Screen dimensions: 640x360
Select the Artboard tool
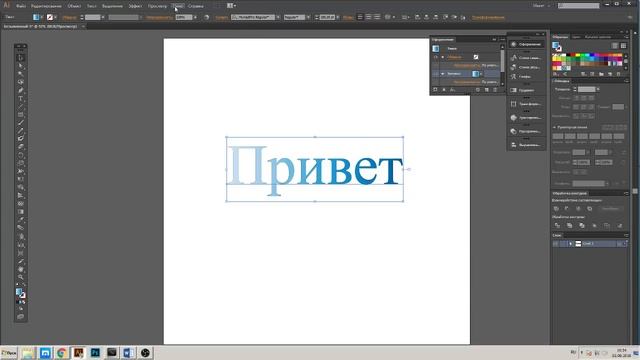(21, 253)
